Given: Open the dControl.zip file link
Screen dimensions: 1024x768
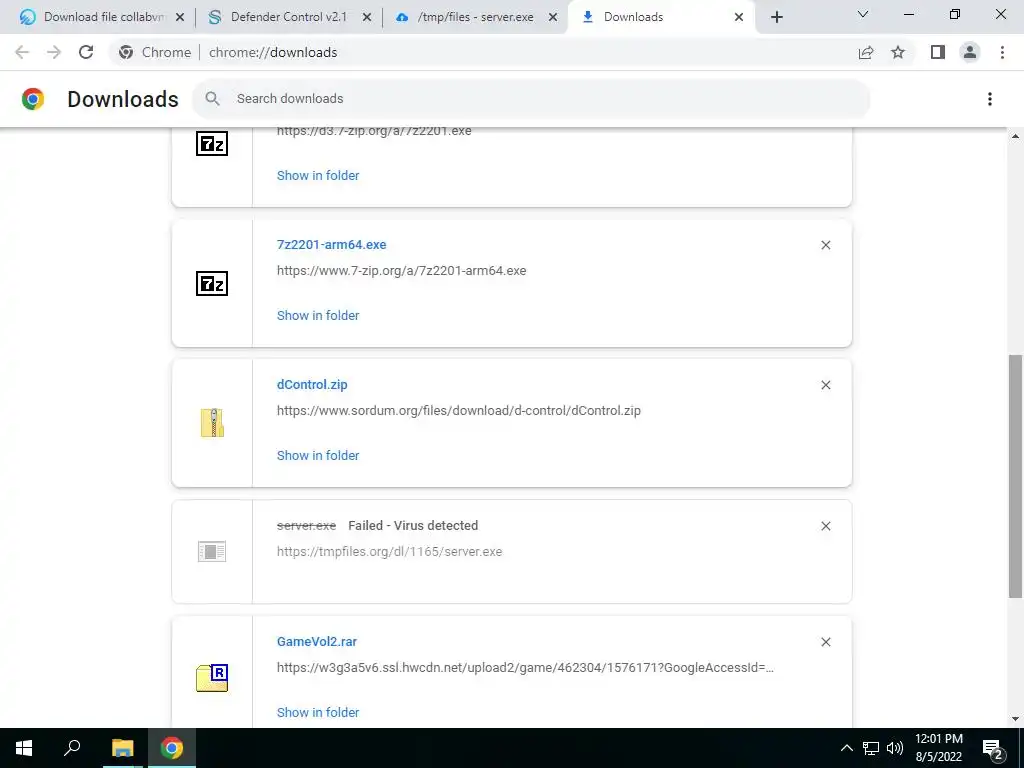Looking at the screenshot, I should coord(312,385).
